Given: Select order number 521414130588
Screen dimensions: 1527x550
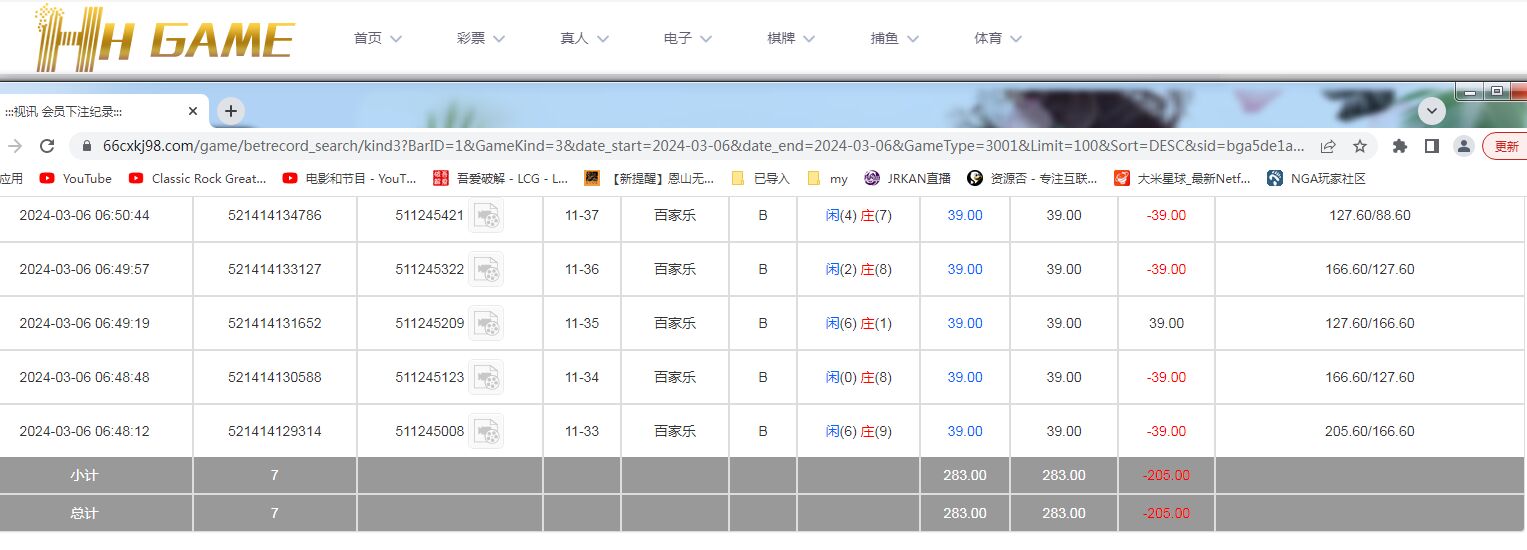Looking at the screenshot, I should pos(275,377).
